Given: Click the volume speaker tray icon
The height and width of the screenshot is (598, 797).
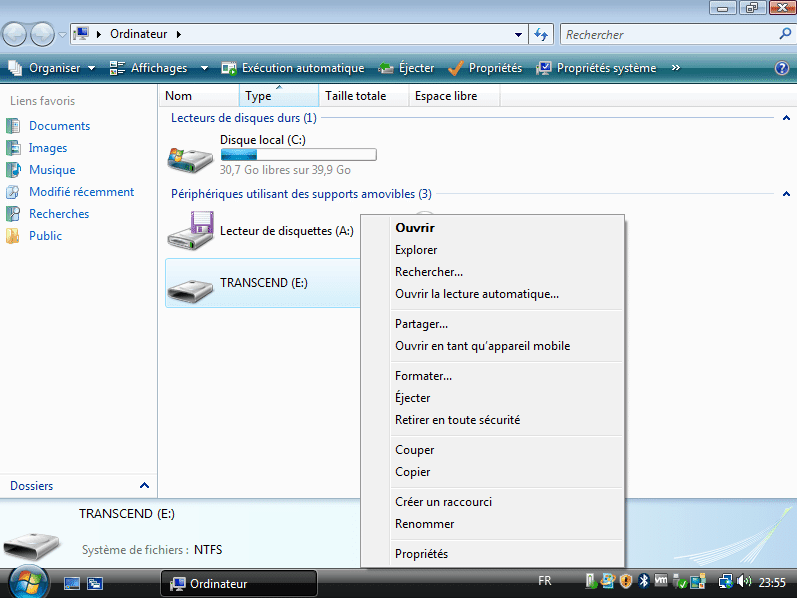Looking at the screenshot, I should (x=744, y=581).
